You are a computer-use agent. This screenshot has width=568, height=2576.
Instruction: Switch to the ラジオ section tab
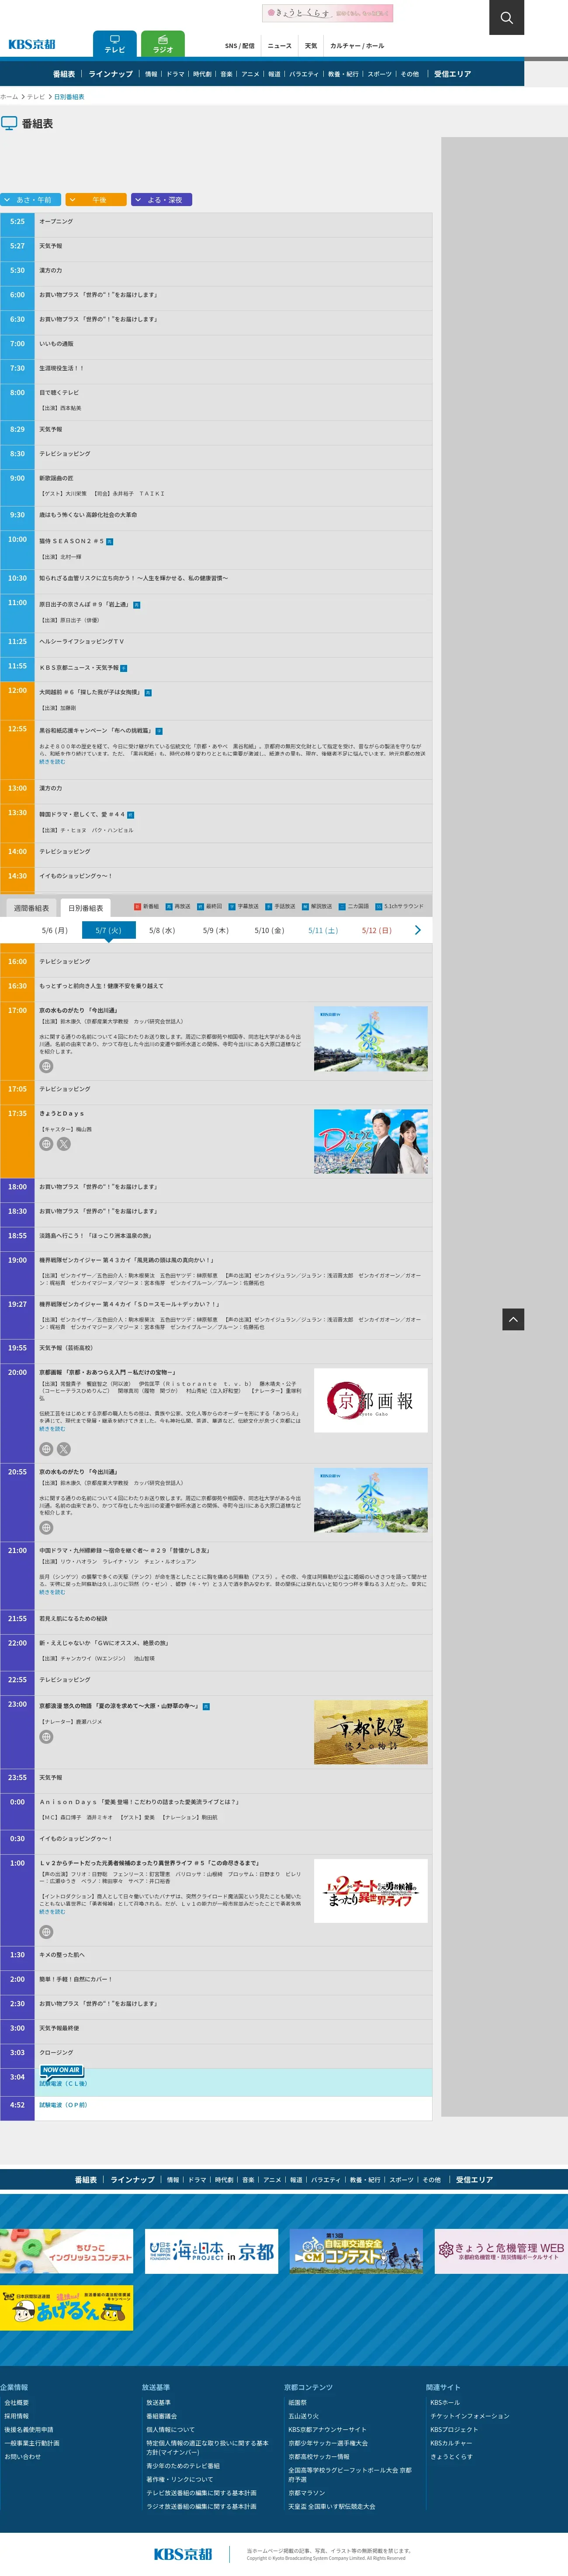pos(163,44)
